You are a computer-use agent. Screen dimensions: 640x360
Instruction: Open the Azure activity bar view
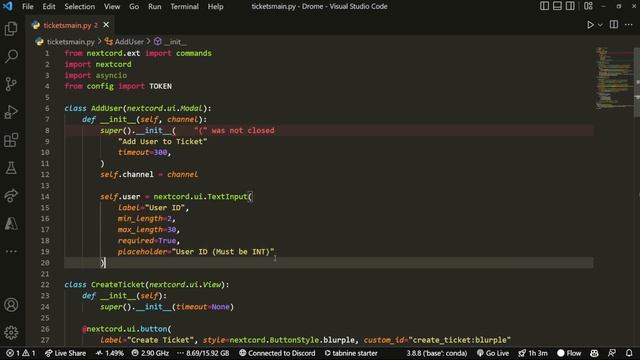[x=11, y=223]
